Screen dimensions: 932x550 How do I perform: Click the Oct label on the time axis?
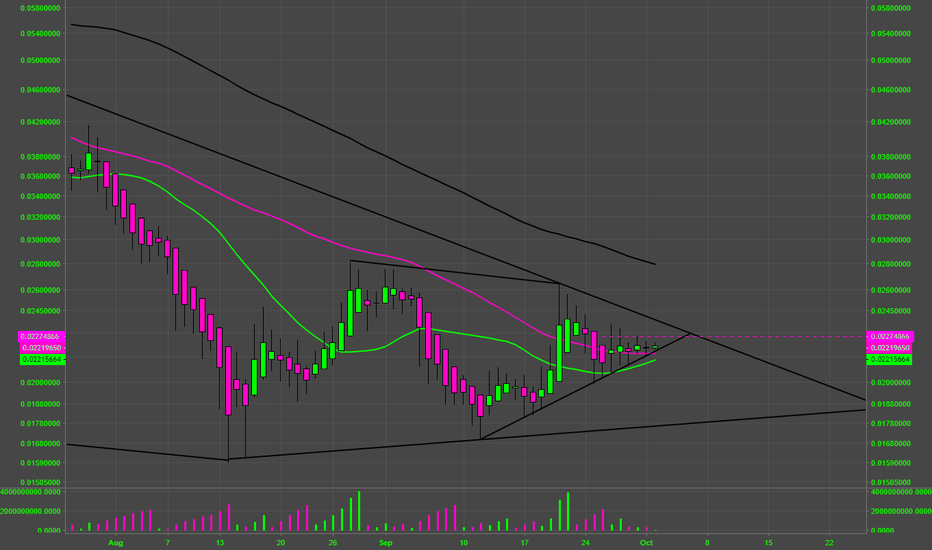coord(647,542)
